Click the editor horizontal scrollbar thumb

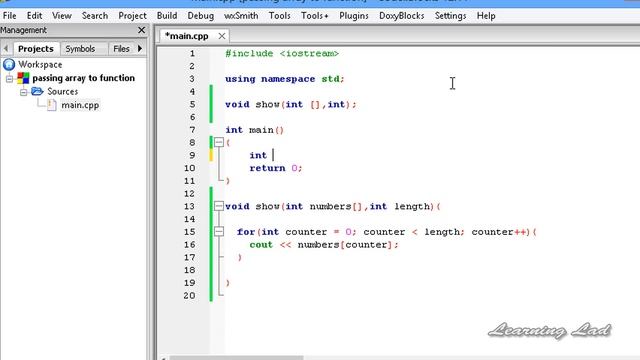pyautogui.click(x=236, y=358)
